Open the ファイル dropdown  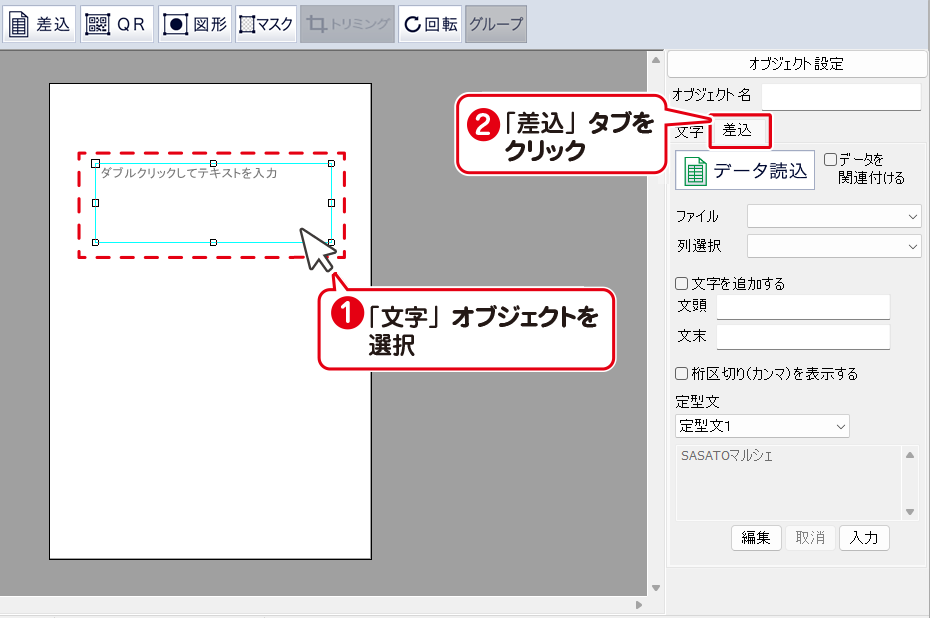click(x=834, y=216)
